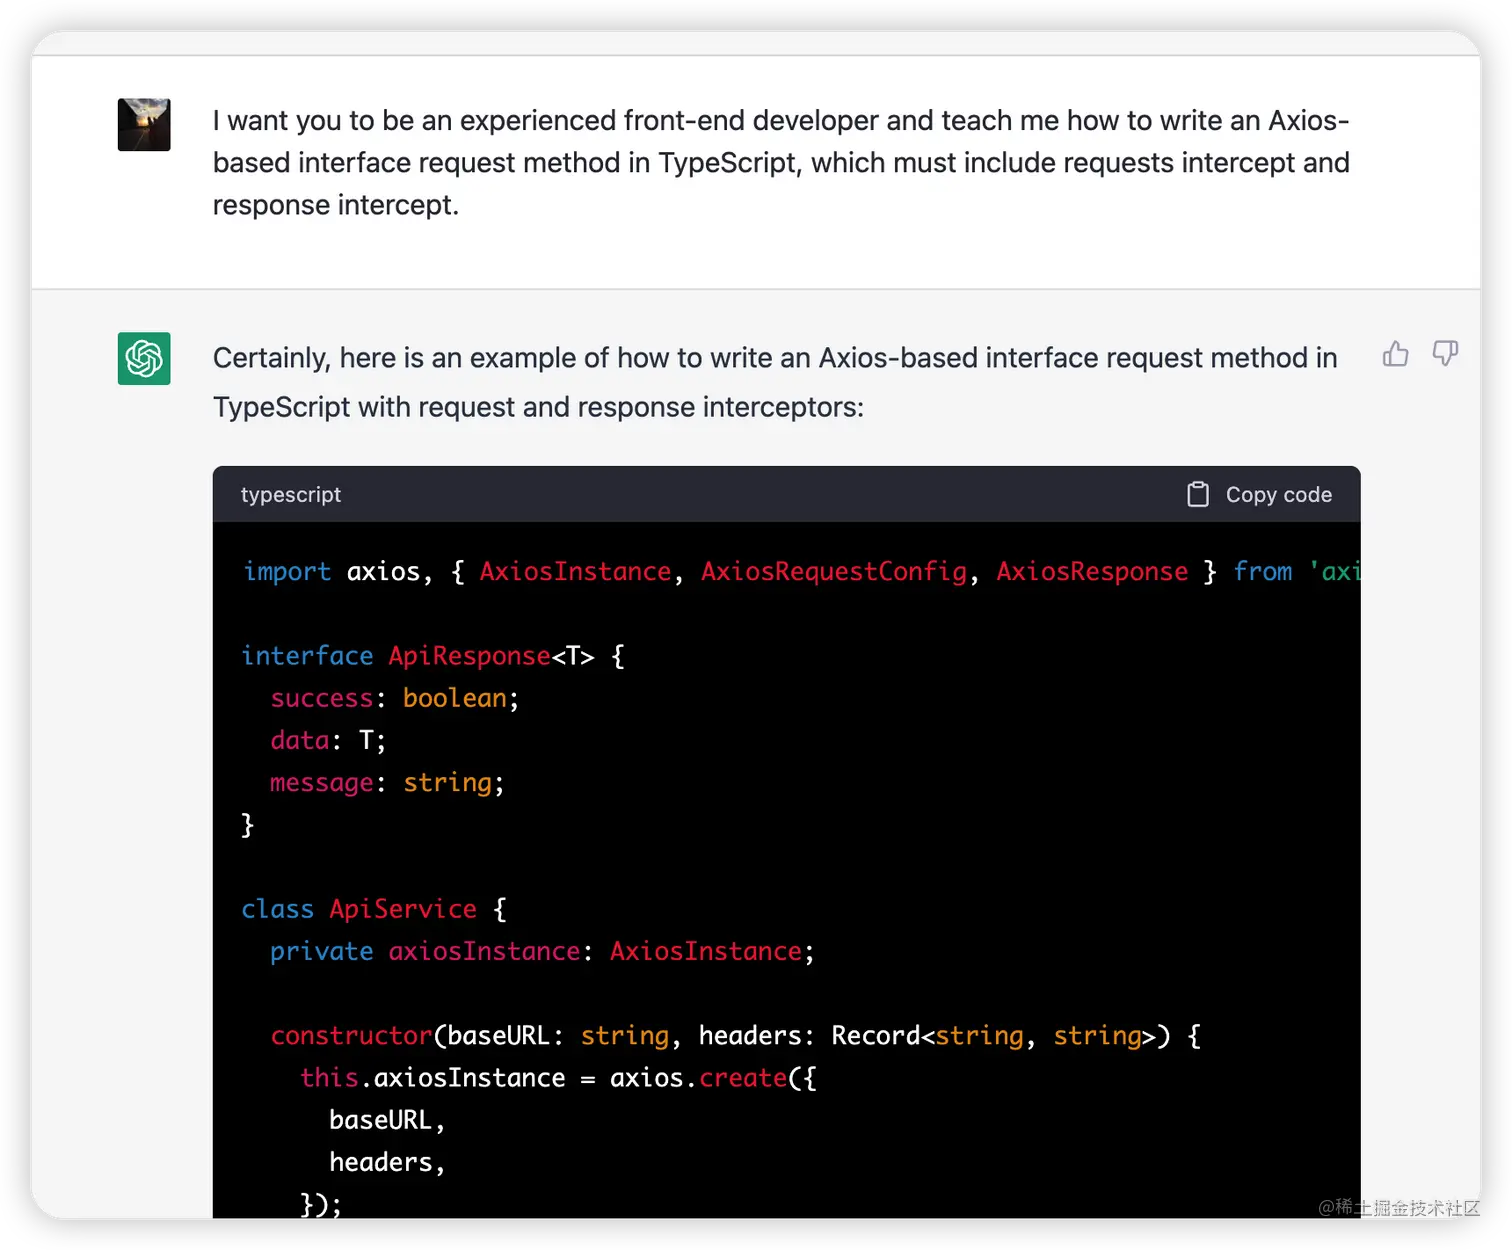Click the 'message: string;' line
The height and width of the screenshot is (1250, 1512).
(387, 782)
